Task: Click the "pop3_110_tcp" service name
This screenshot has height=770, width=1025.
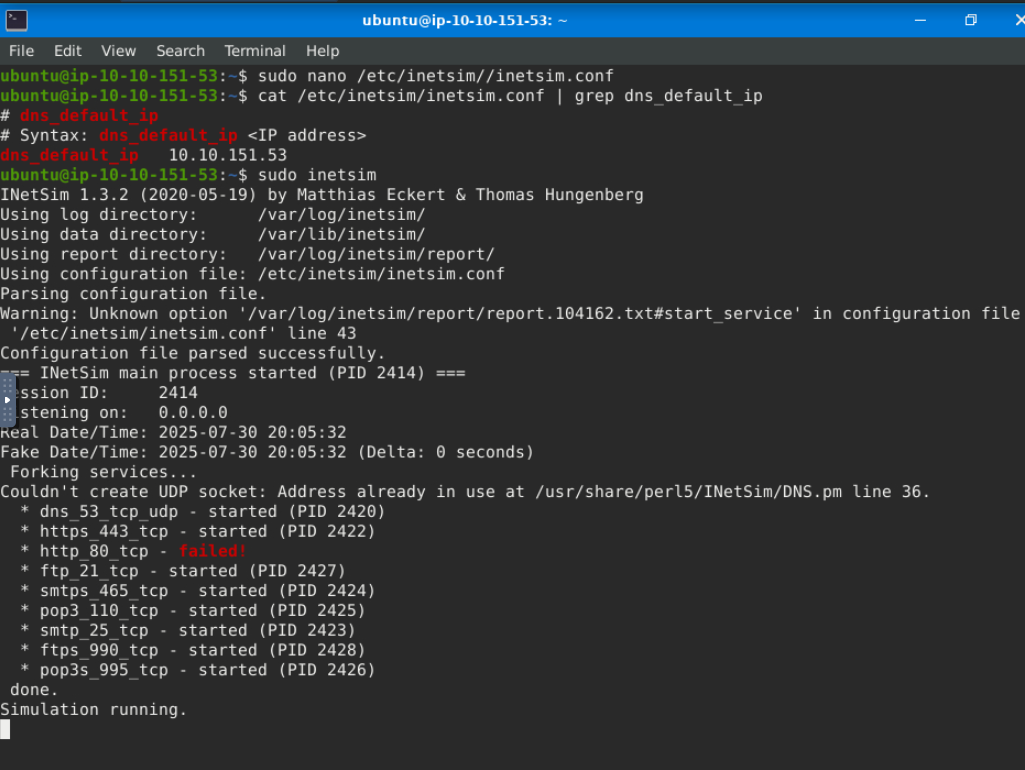Action: 99,611
